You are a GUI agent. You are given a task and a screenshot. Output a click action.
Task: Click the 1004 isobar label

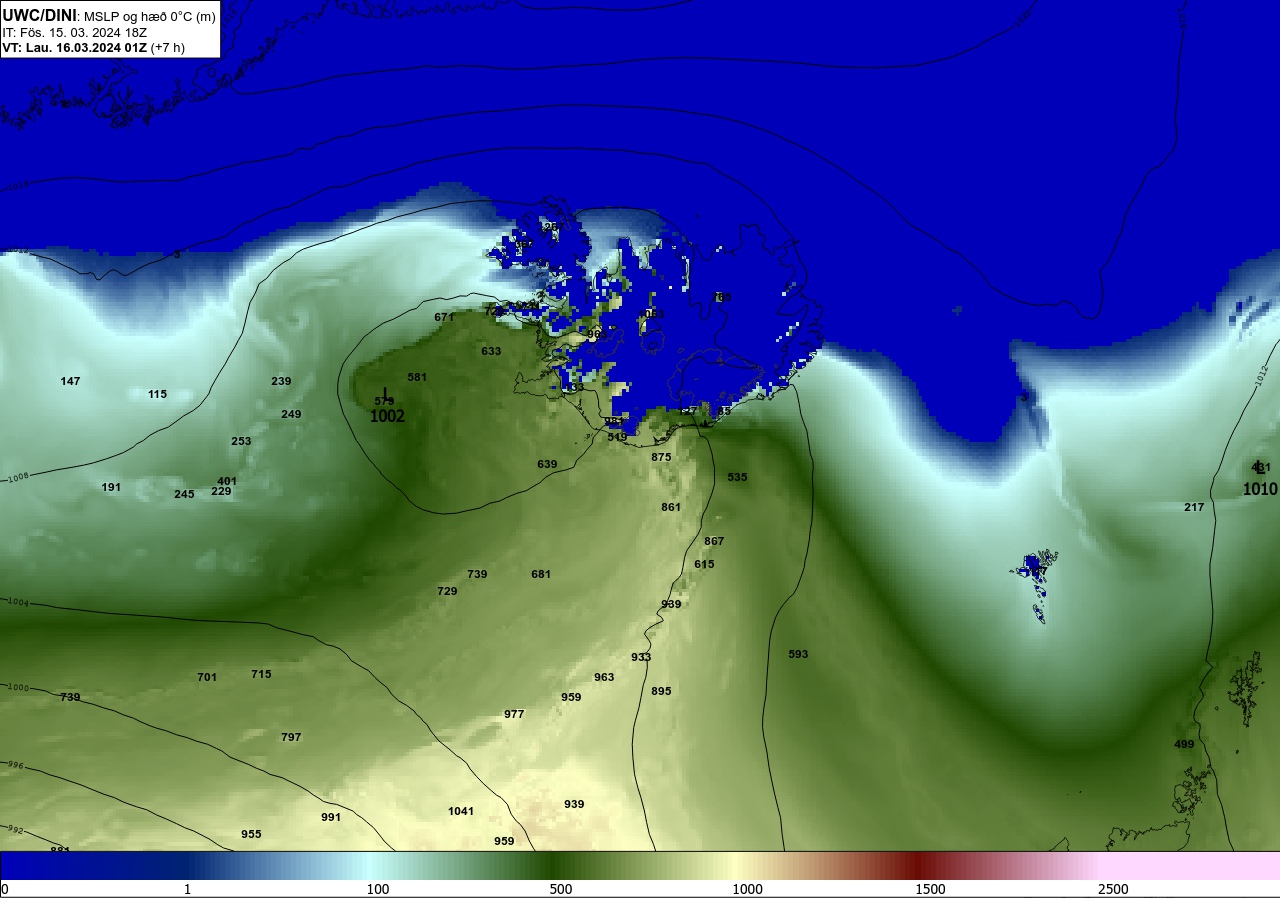pyautogui.click(x=18, y=602)
